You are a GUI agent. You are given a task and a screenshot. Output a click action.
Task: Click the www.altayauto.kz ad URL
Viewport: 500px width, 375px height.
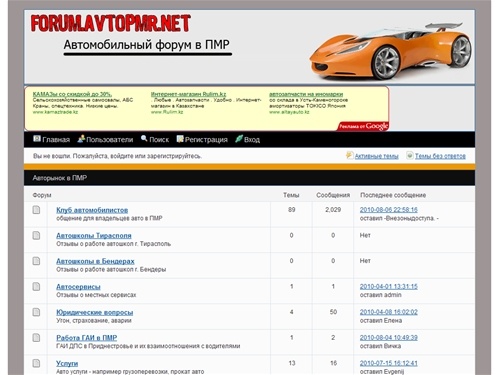tap(289, 112)
